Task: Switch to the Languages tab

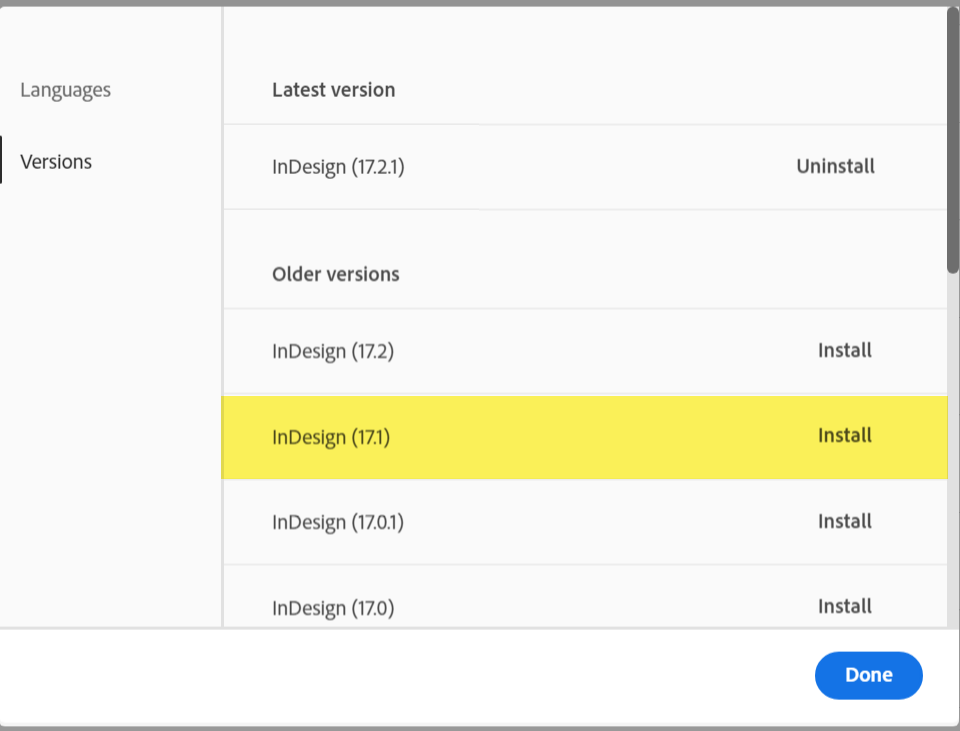Action: 64,89
